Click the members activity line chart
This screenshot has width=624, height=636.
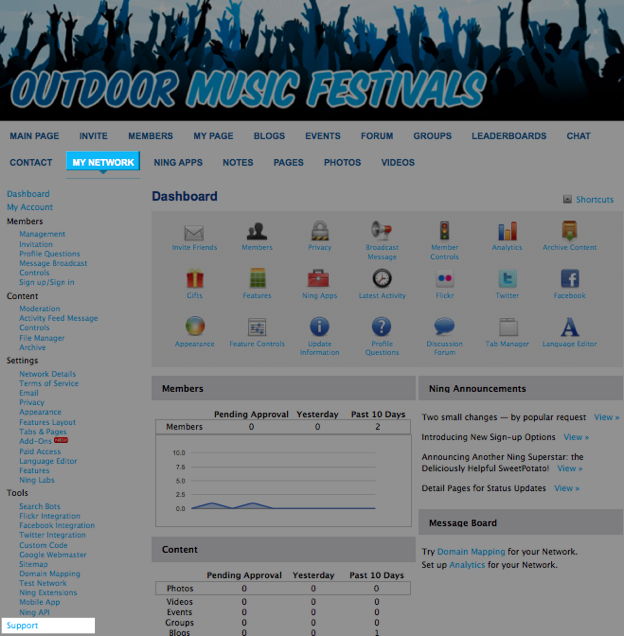[x=283, y=481]
